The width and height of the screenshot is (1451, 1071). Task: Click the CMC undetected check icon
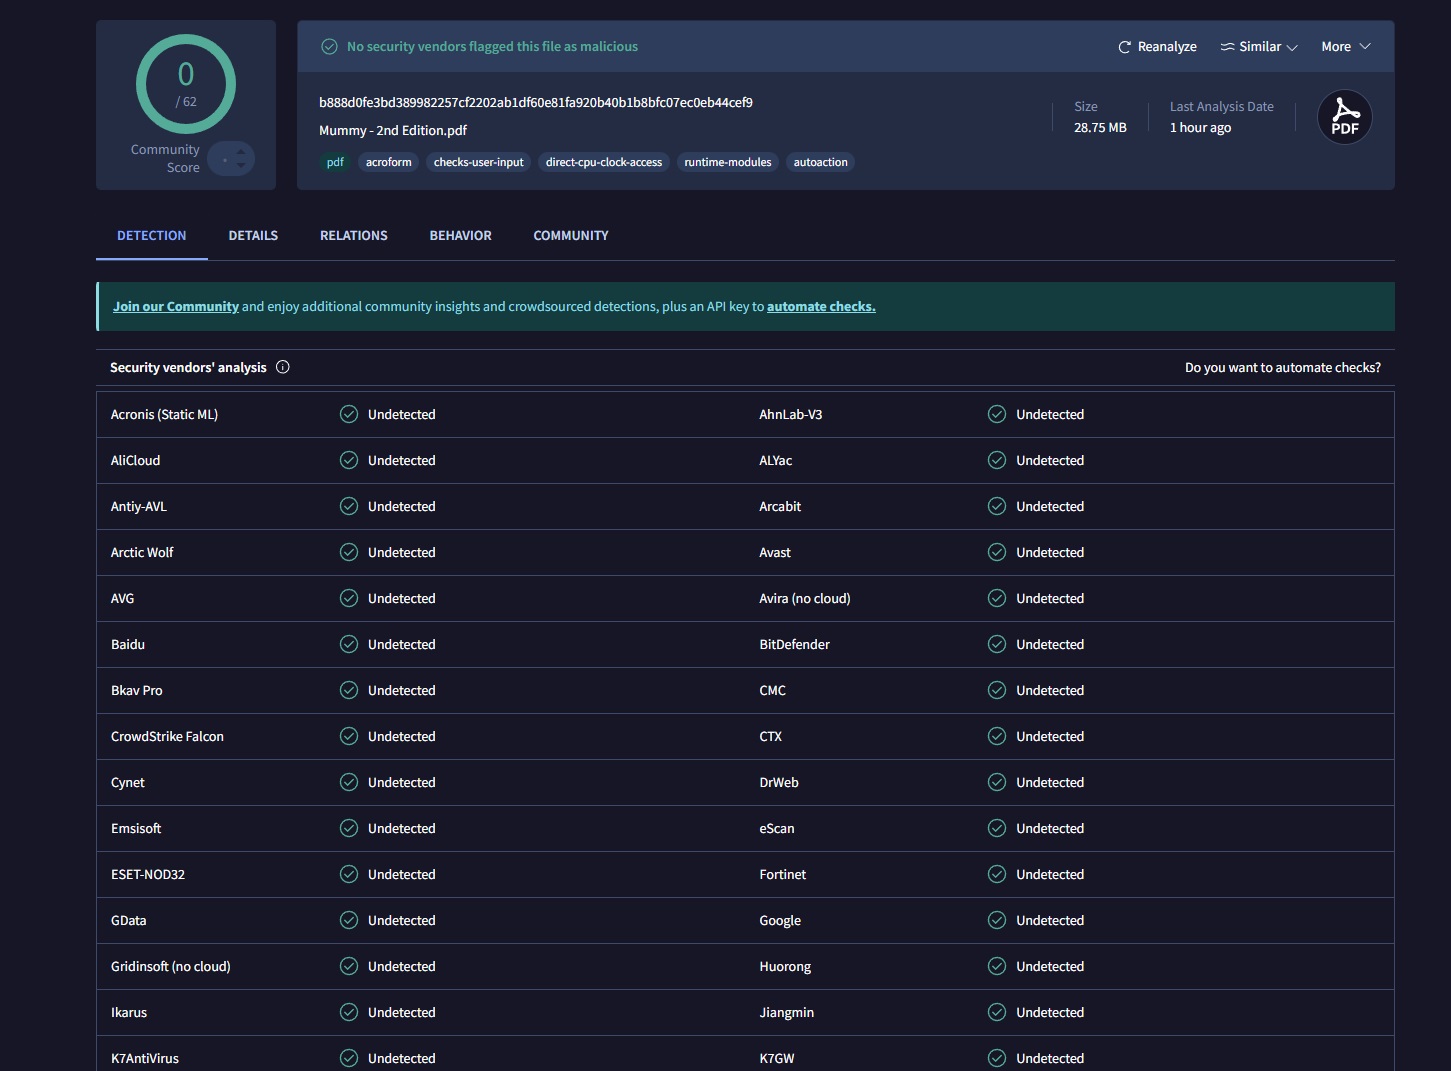pyautogui.click(x=997, y=690)
